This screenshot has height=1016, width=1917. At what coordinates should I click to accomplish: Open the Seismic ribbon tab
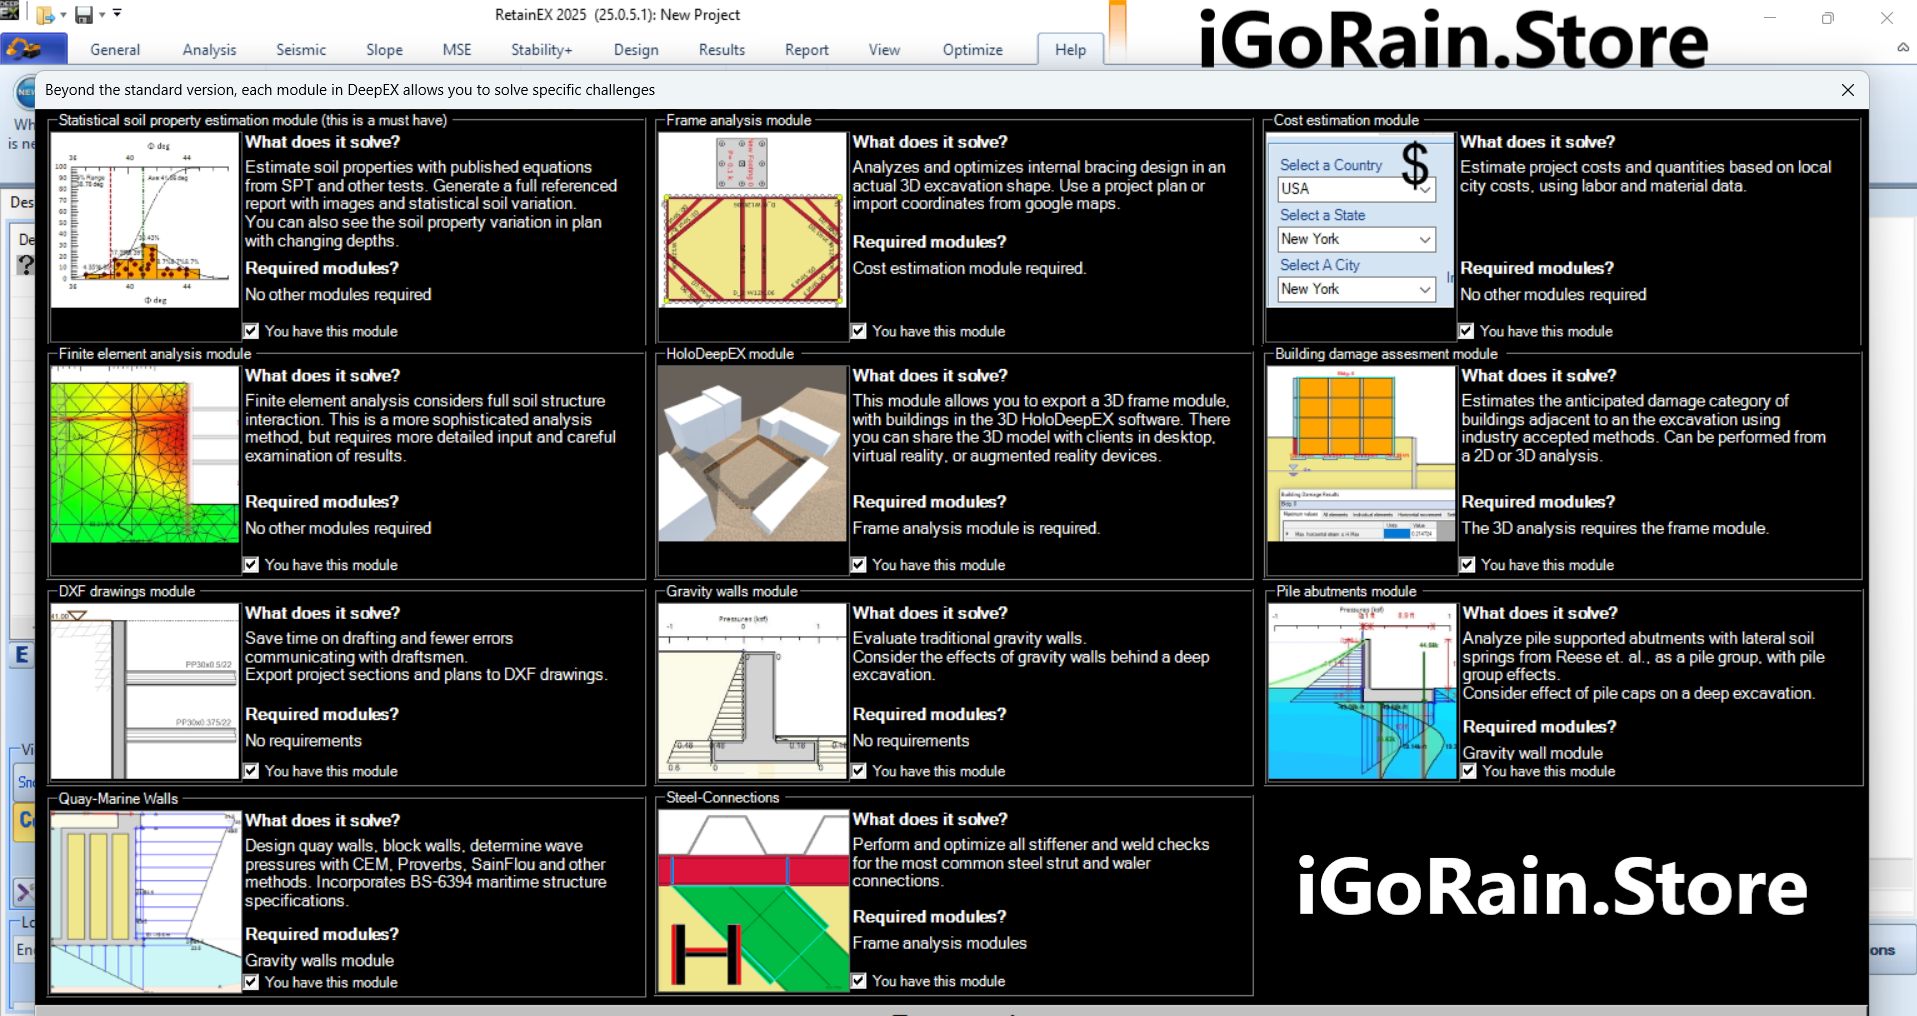(x=301, y=50)
